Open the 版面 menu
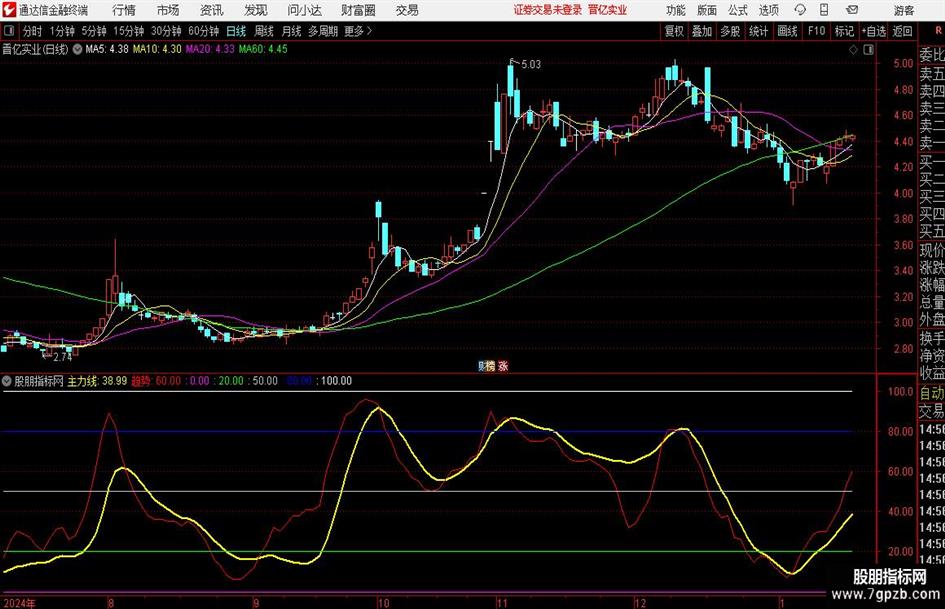Image resolution: width=945 pixels, height=609 pixels. coord(707,10)
